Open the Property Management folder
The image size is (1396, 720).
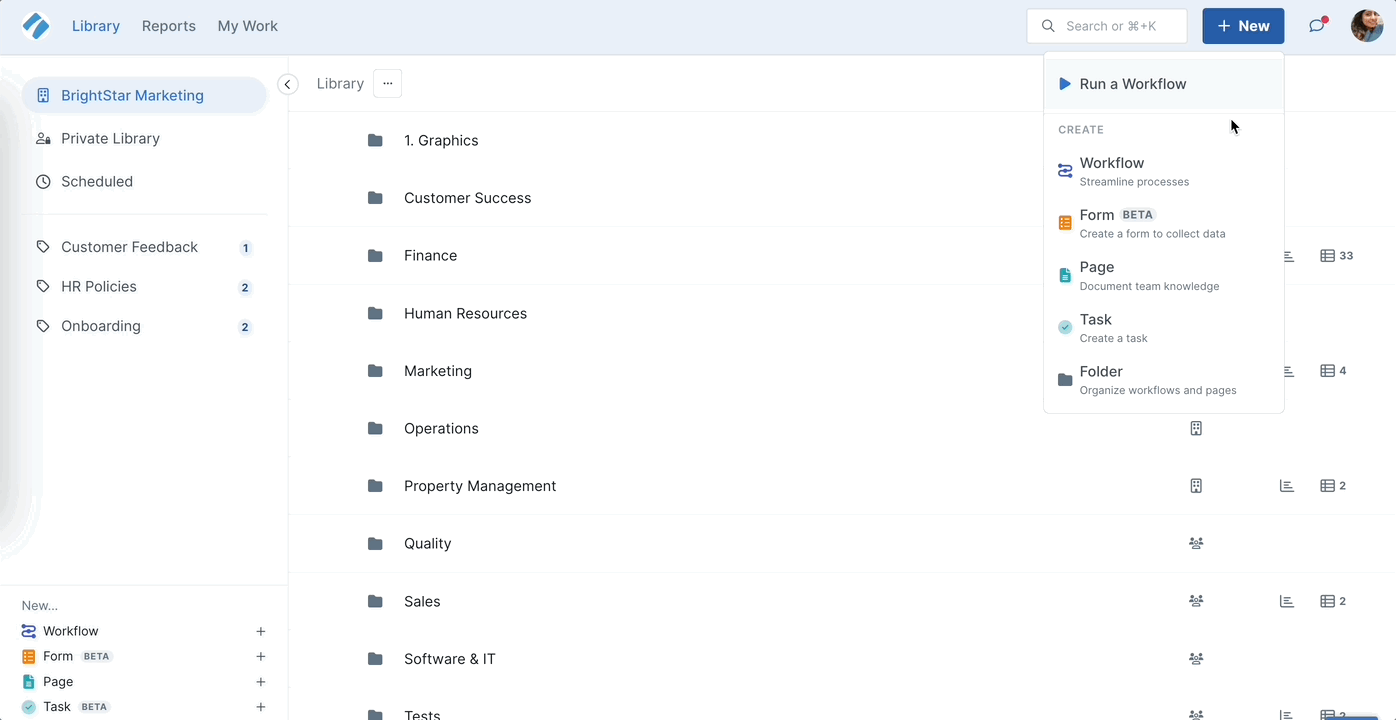click(x=480, y=486)
